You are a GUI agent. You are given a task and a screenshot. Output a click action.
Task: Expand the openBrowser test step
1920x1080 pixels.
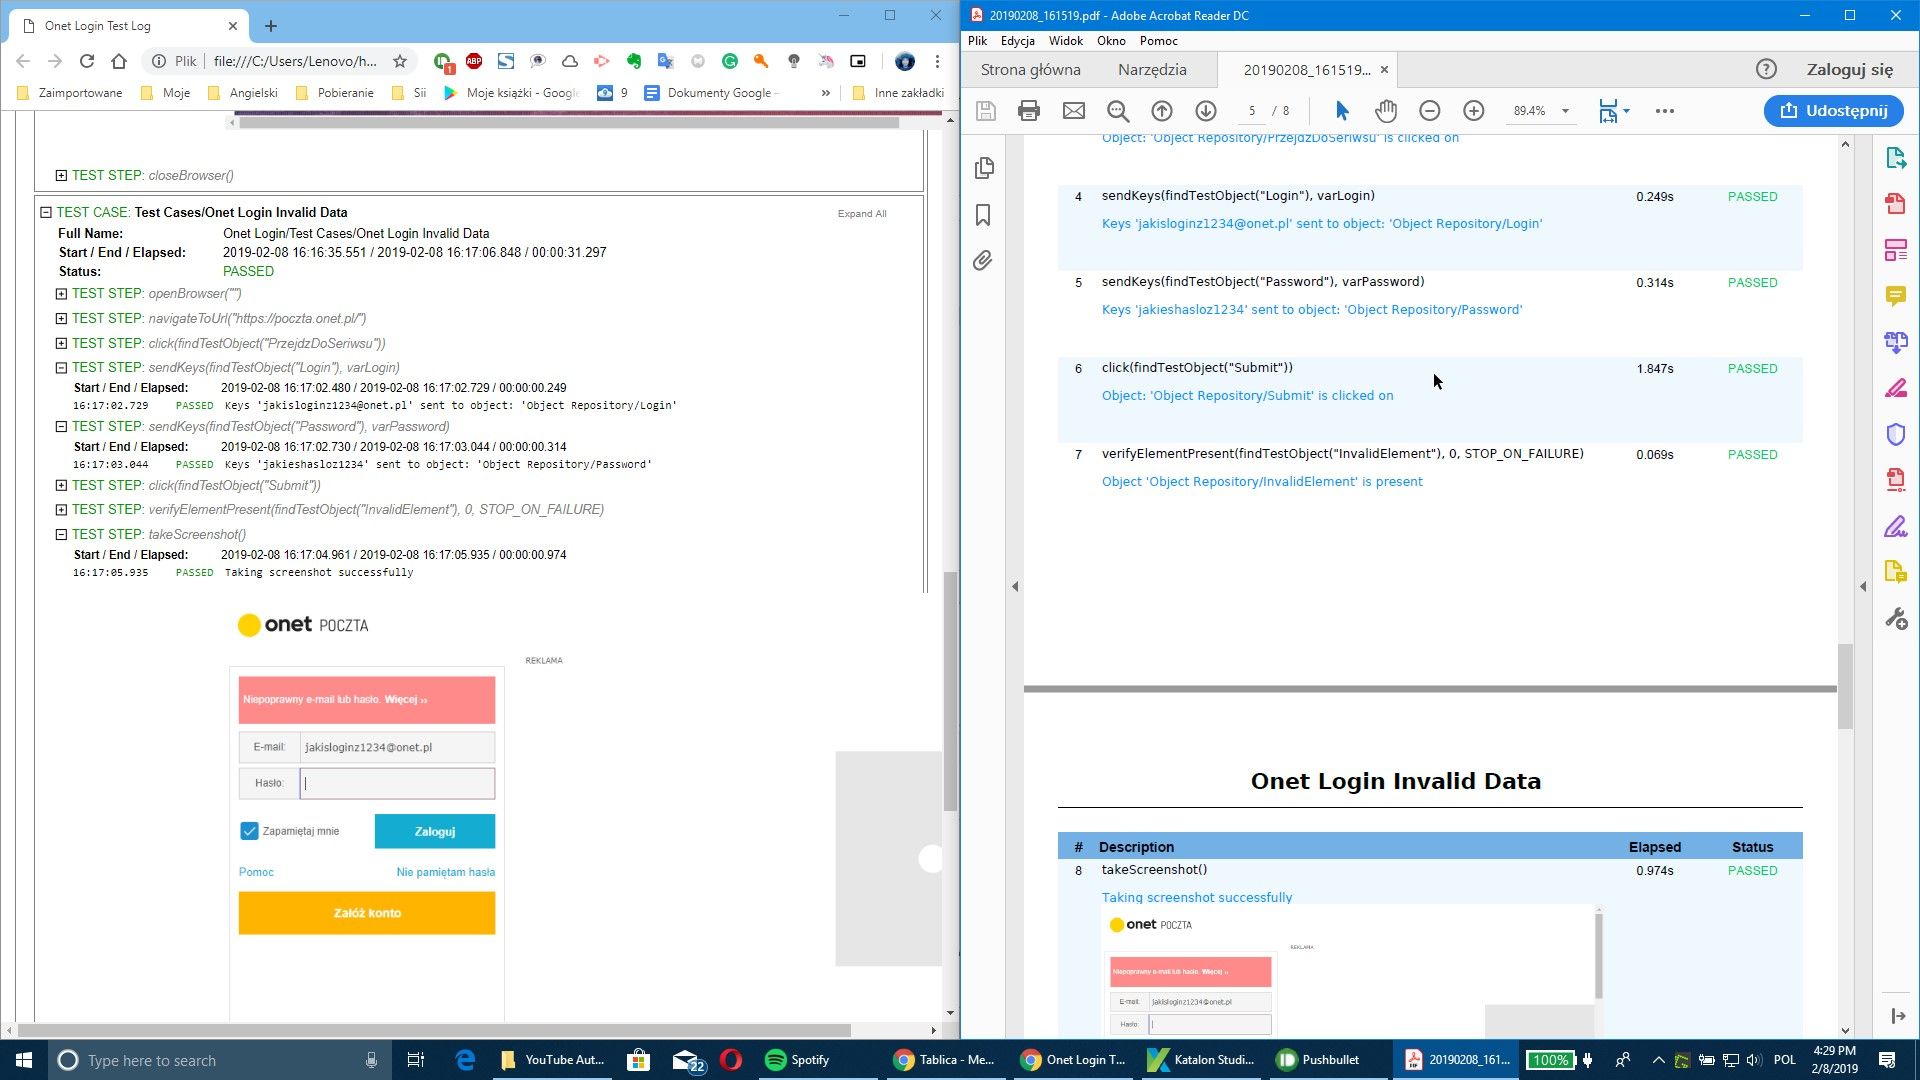tap(61, 294)
